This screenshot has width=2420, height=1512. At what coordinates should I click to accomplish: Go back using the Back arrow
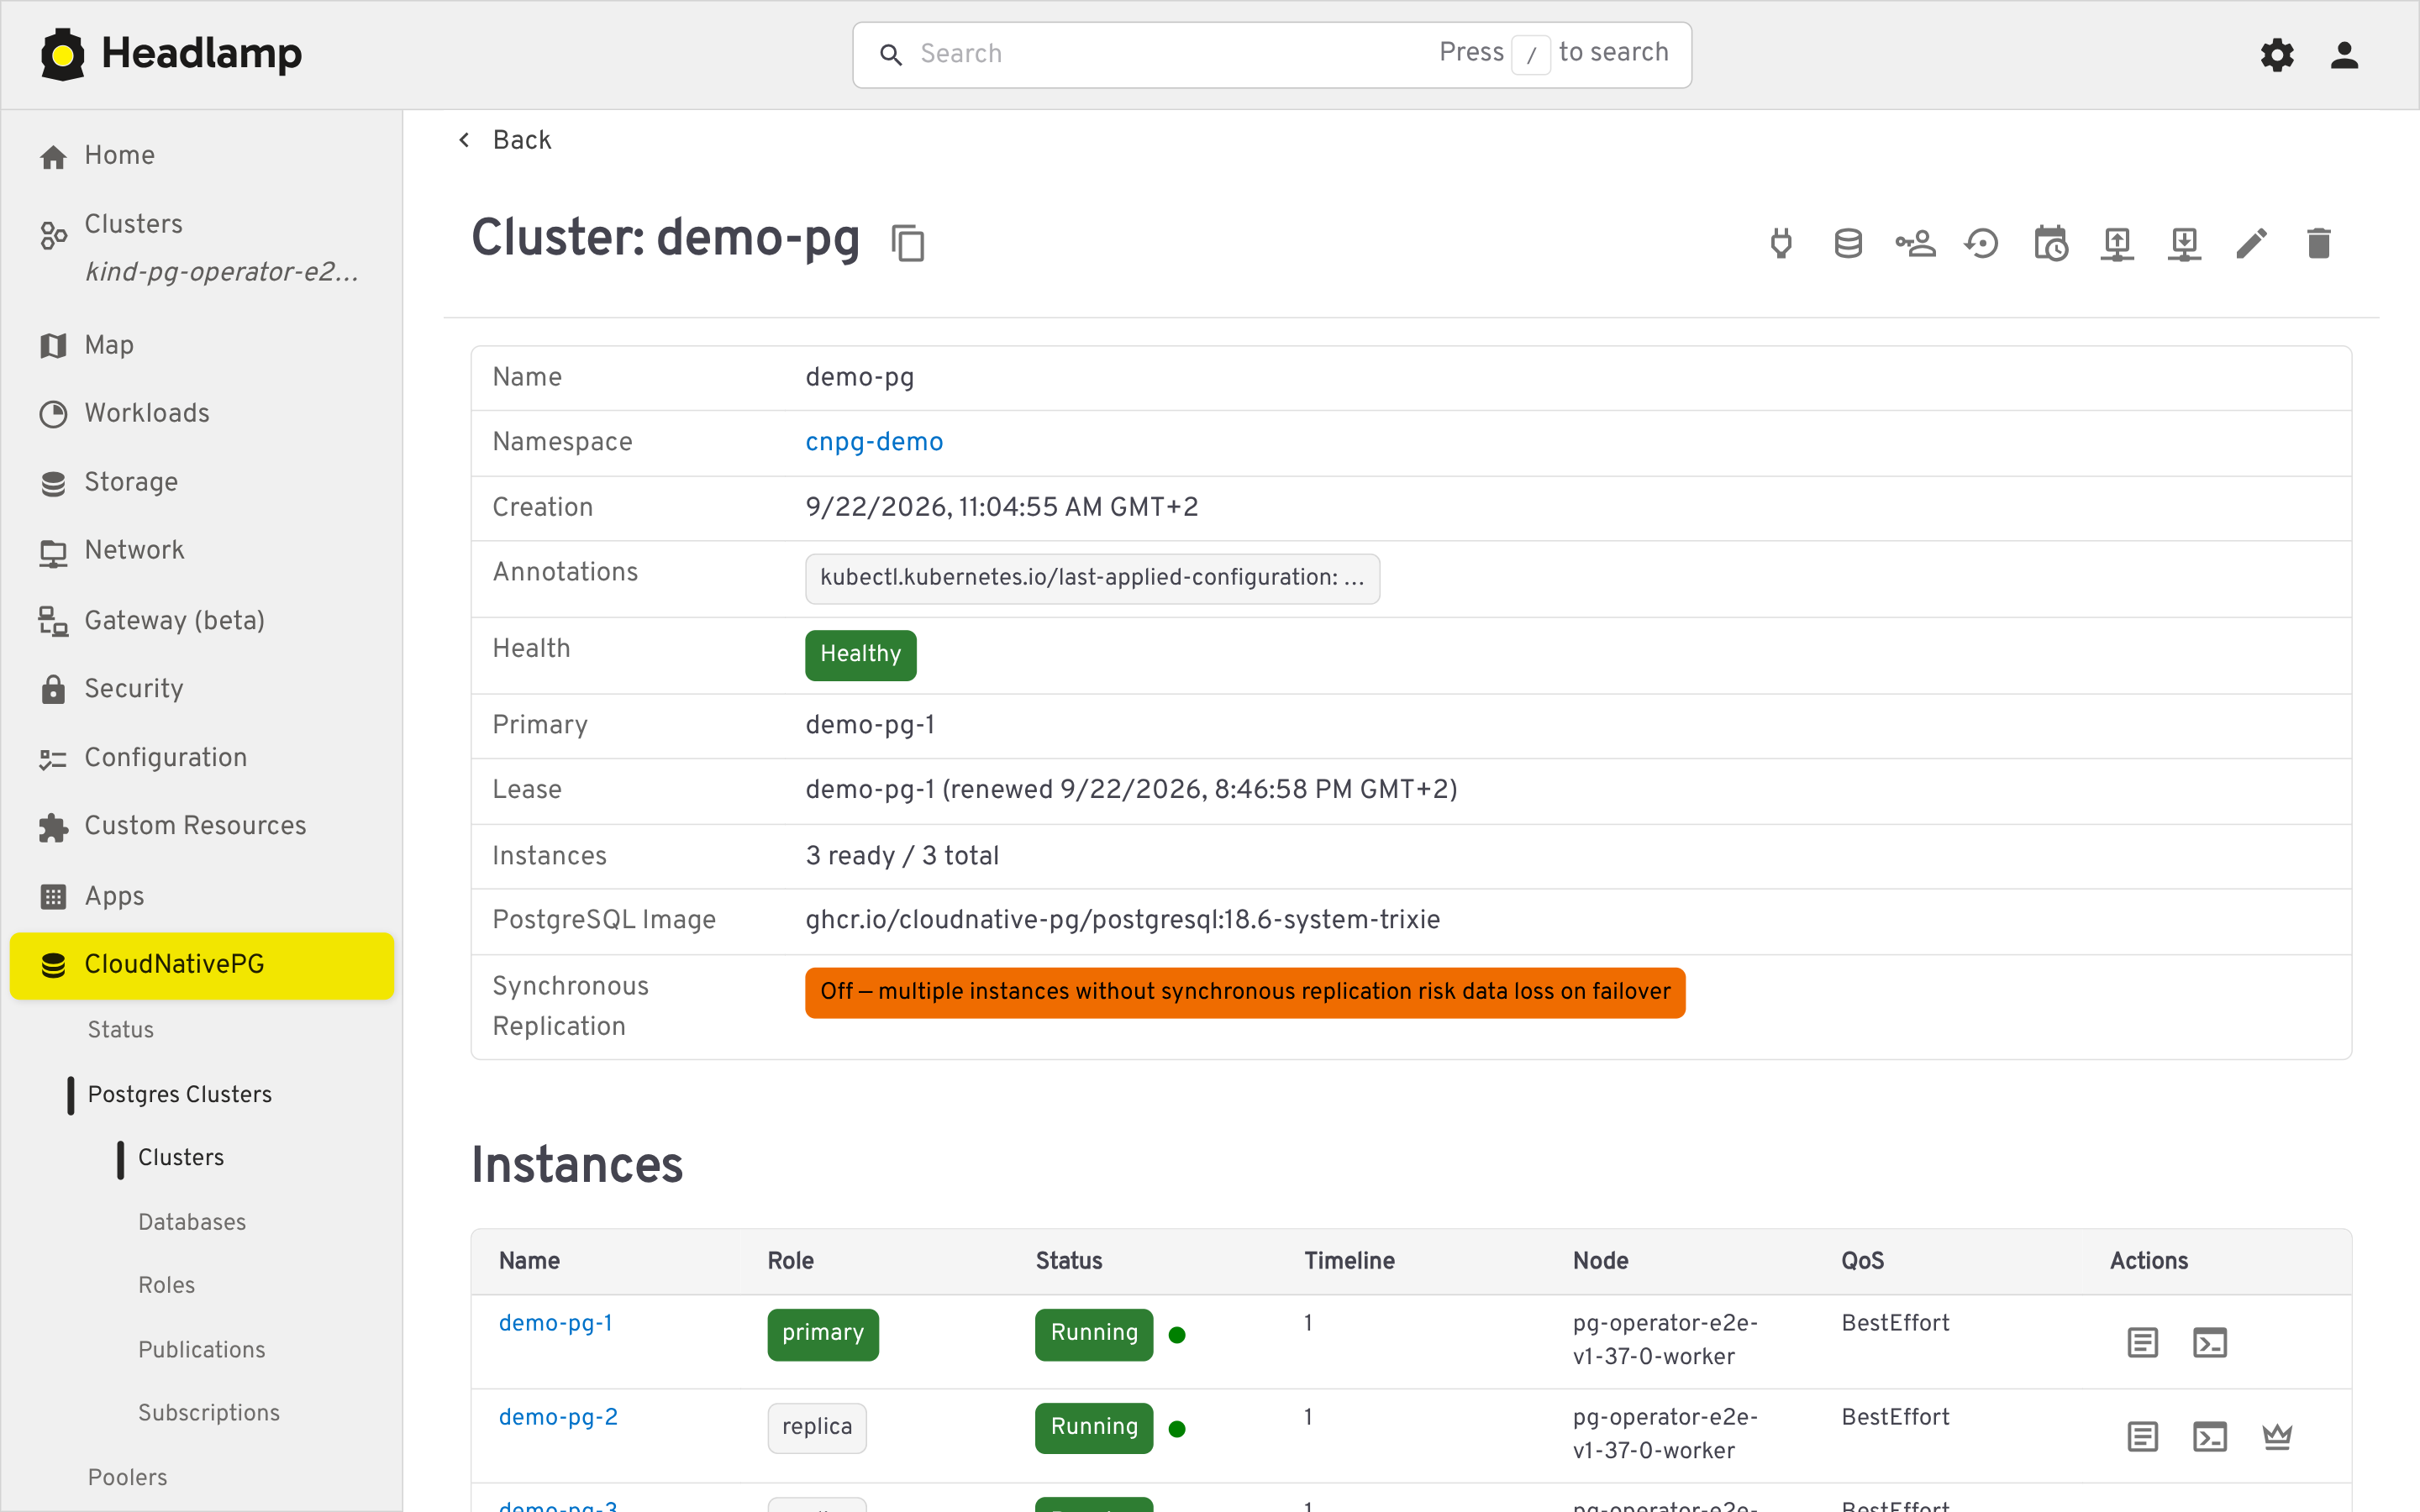tap(505, 140)
